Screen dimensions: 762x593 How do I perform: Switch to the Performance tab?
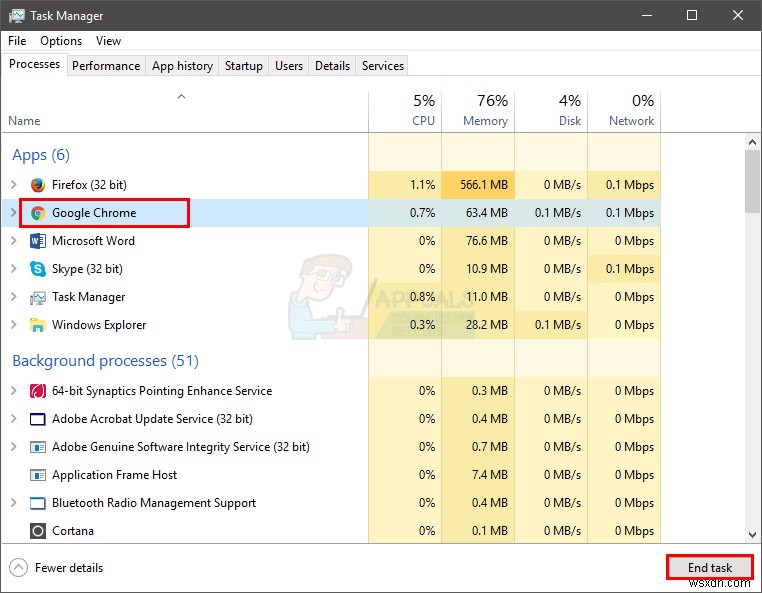click(106, 66)
